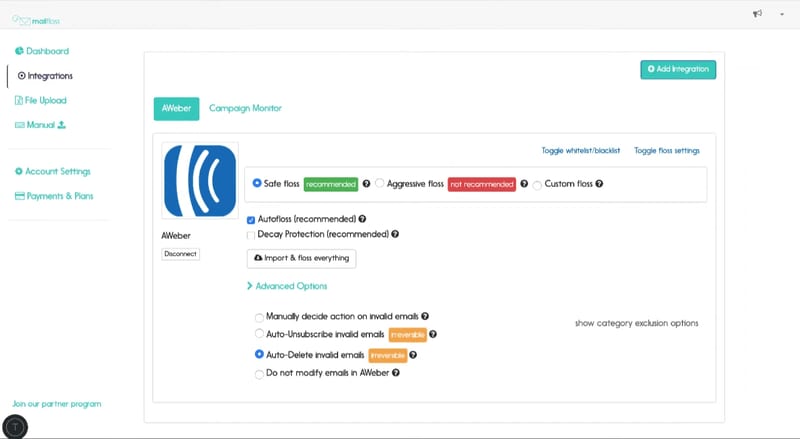Click the help icon next to Safe floss

tap(366, 184)
